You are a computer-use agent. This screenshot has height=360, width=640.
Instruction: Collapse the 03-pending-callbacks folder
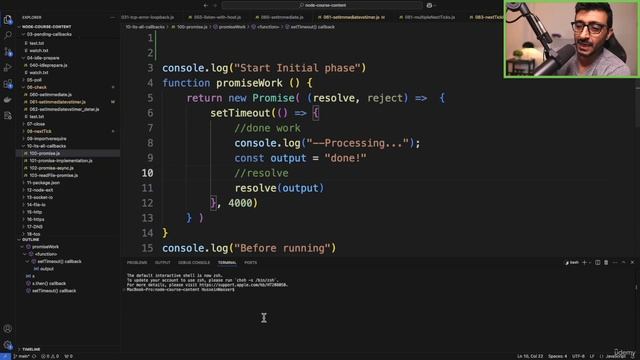point(49,34)
